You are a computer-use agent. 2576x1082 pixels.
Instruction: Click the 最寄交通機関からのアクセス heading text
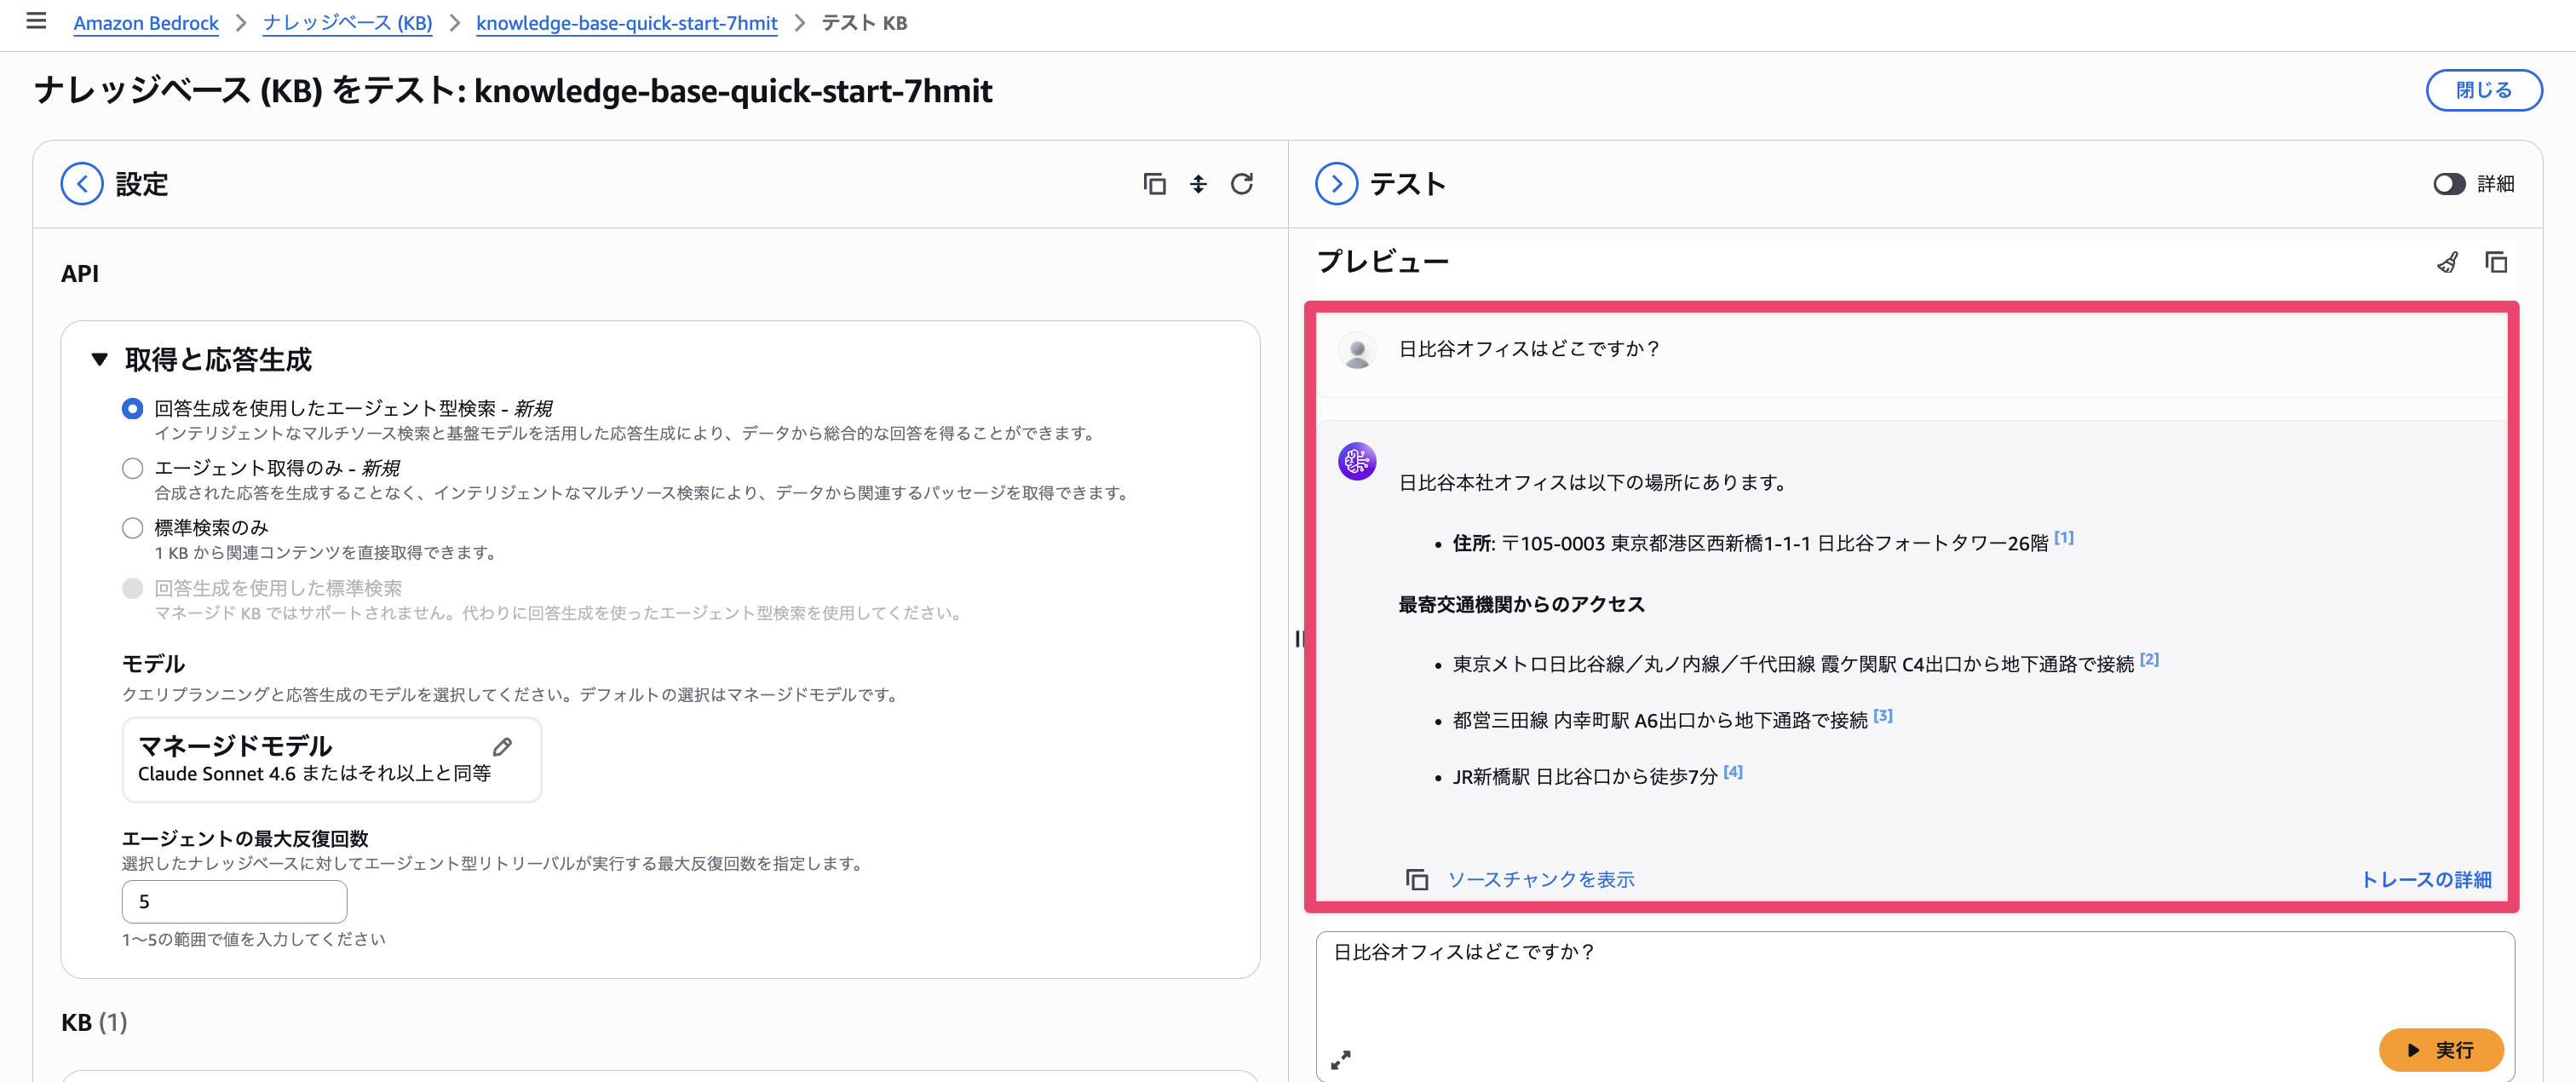1521,605
